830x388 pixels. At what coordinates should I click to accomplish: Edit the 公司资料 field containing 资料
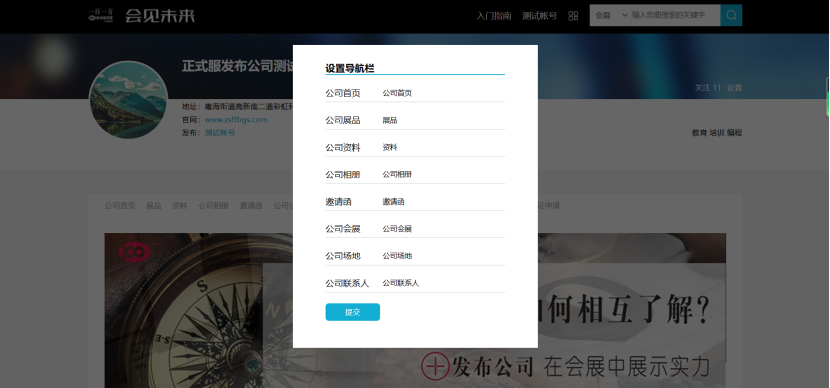[x=443, y=148]
